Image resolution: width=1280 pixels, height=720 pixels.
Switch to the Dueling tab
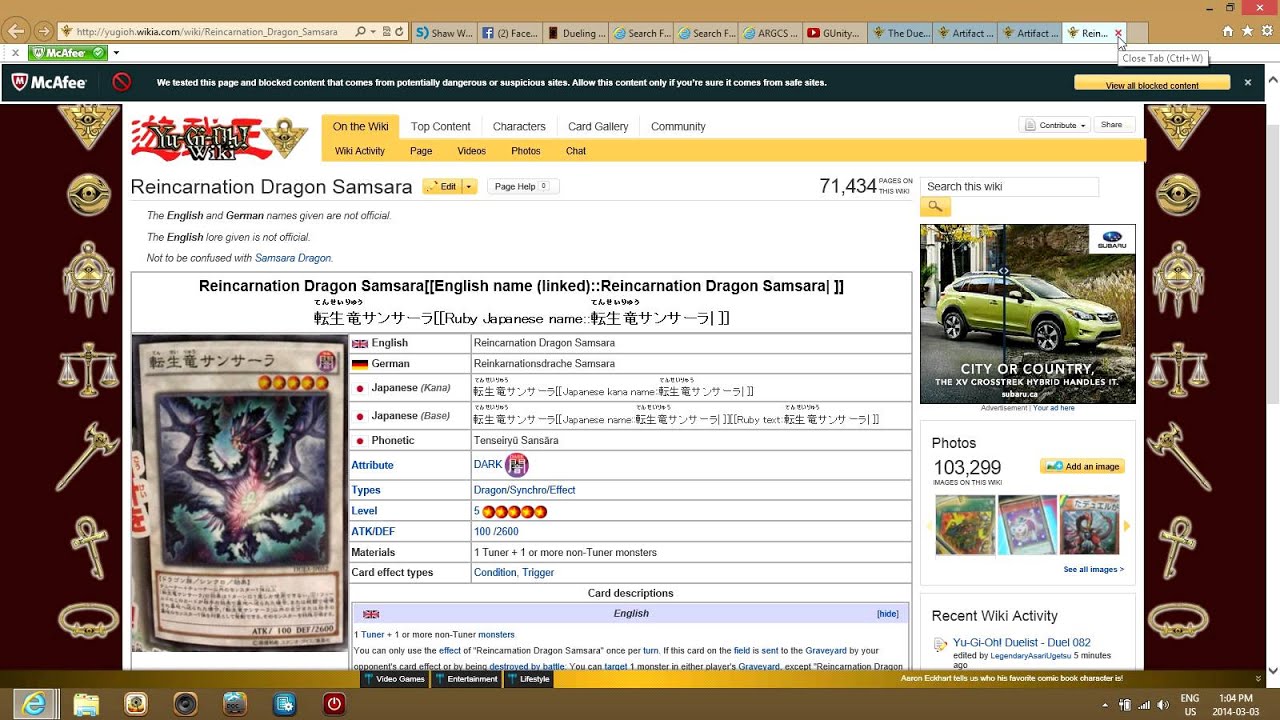click(x=577, y=33)
